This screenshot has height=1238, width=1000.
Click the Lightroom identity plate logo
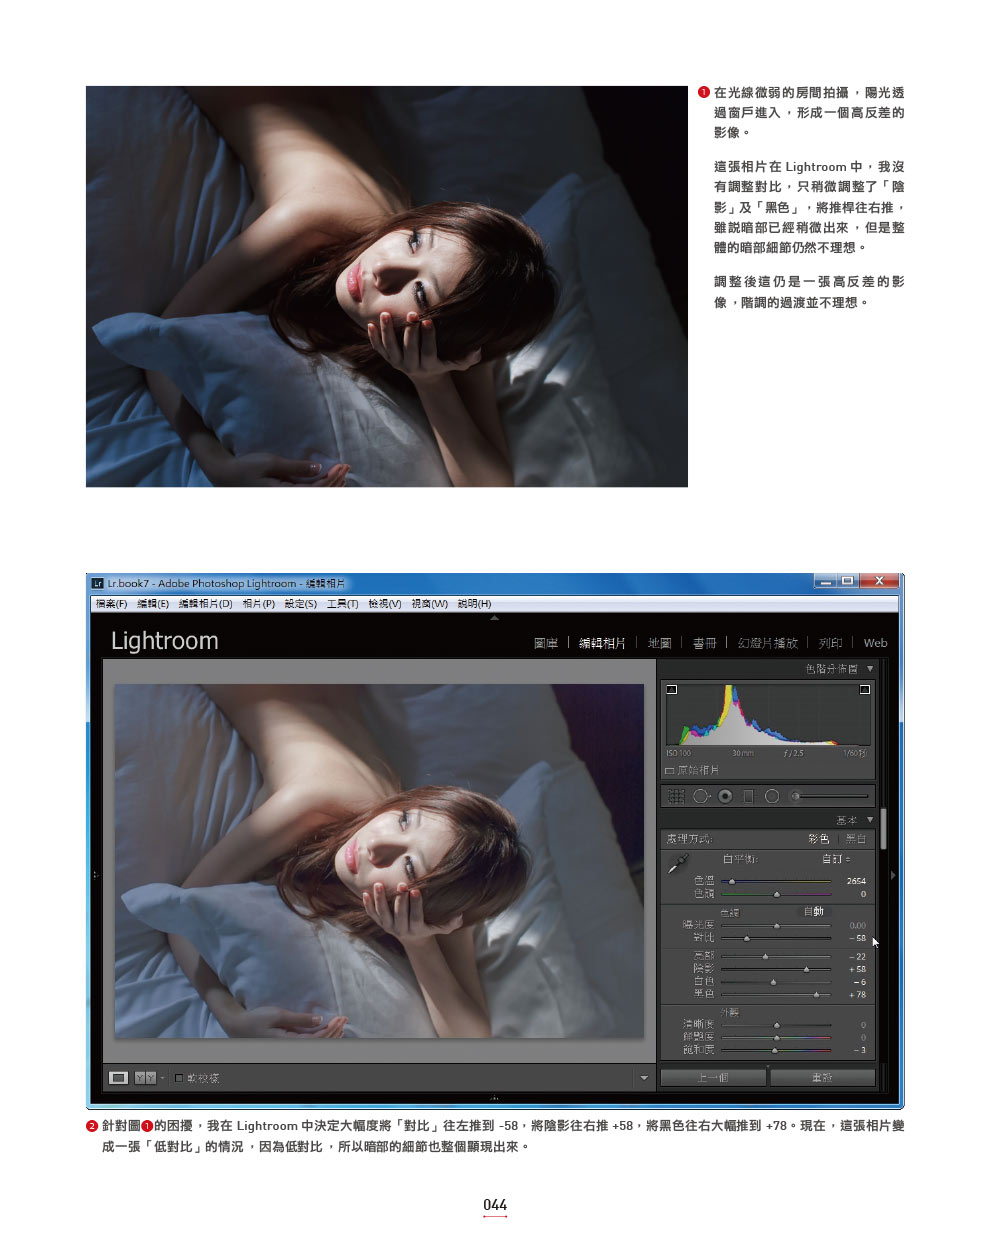tap(165, 641)
